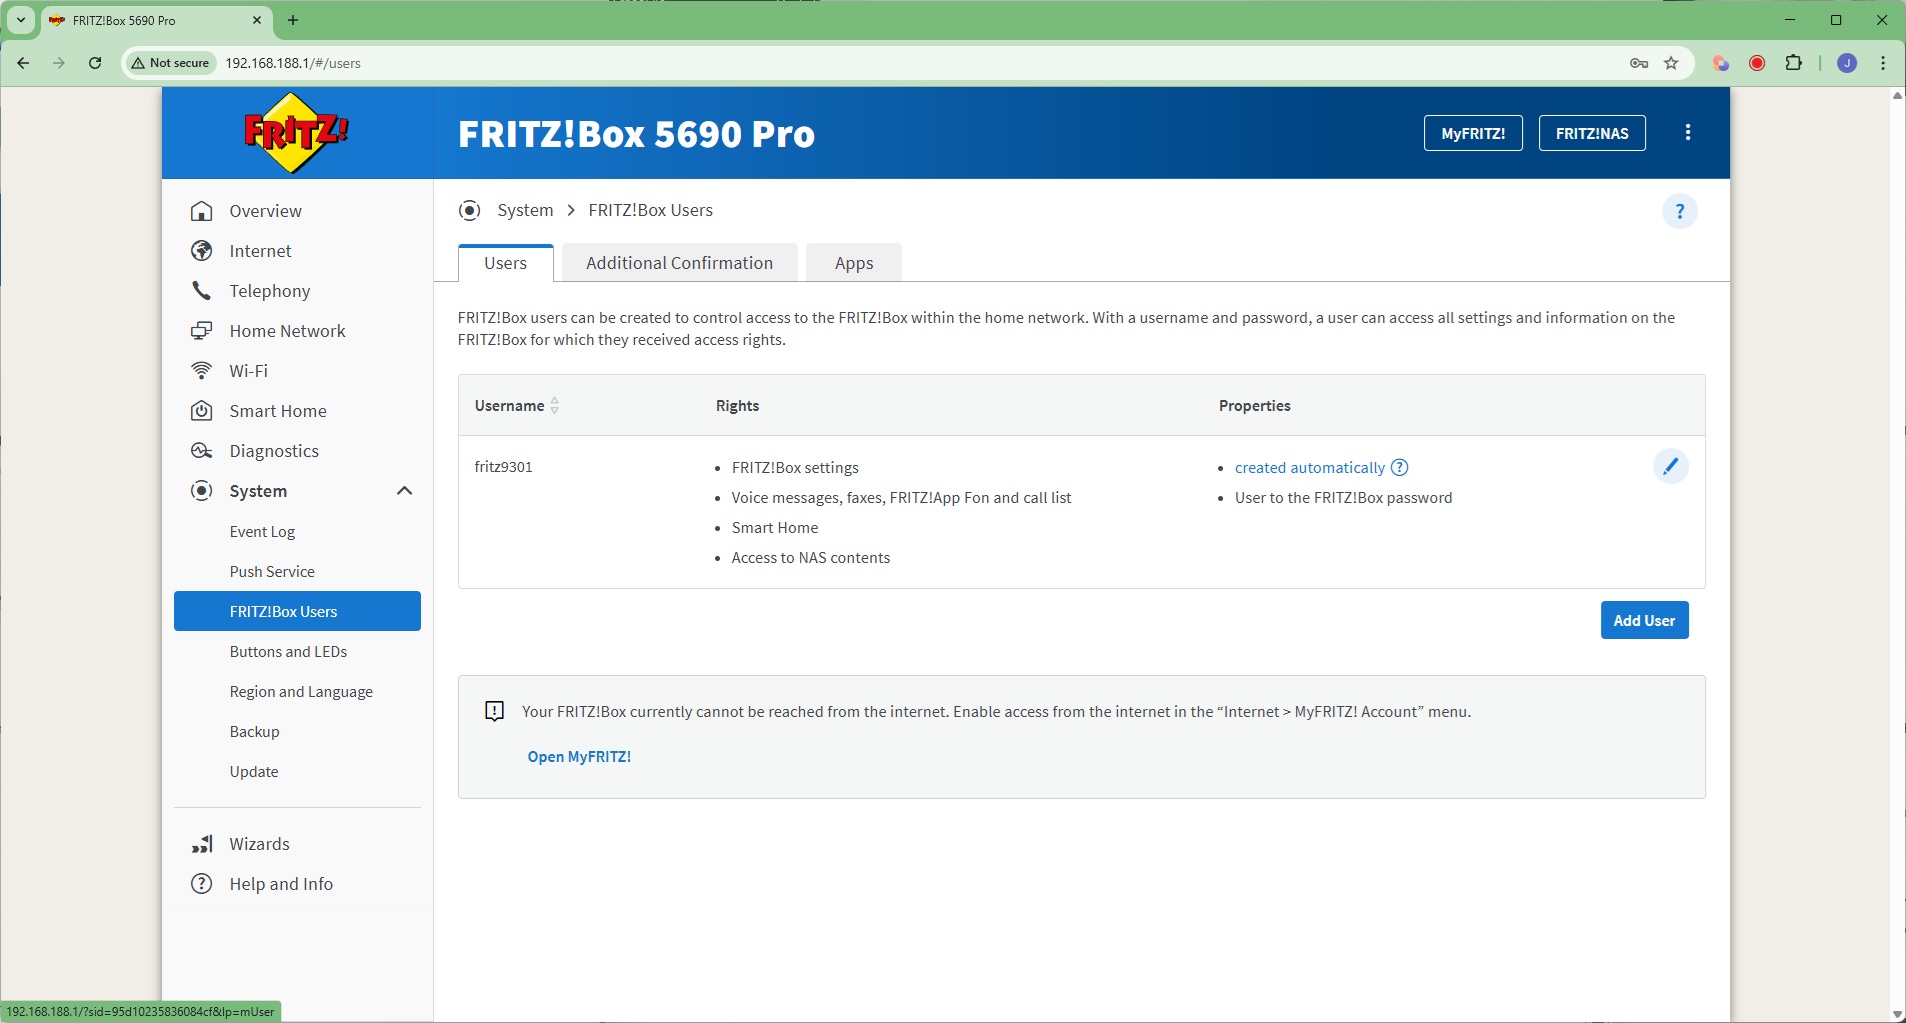Open the Overview home icon
The image size is (1906, 1023).
pyautogui.click(x=202, y=211)
